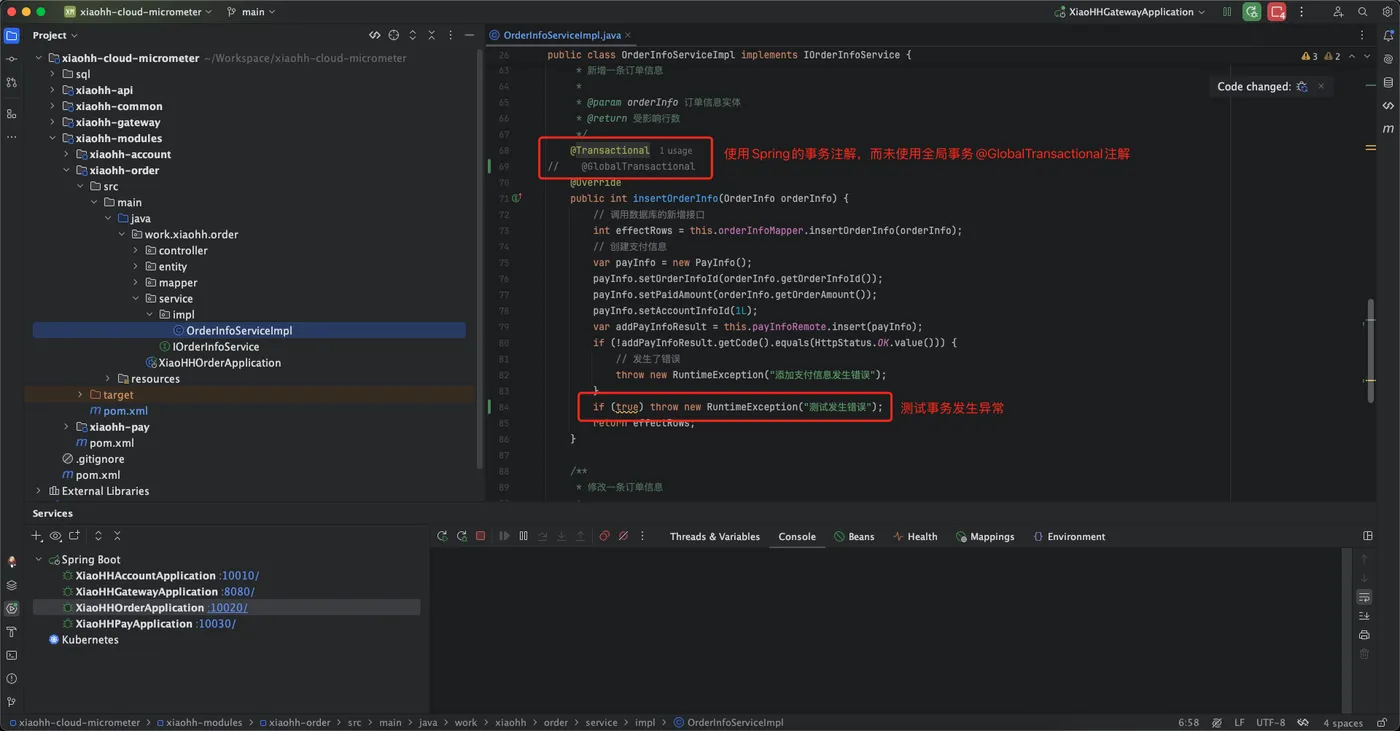Click the Code changed reload bug icon
The height and width of the screenshot is (731, 1400).
(1302, 87)
